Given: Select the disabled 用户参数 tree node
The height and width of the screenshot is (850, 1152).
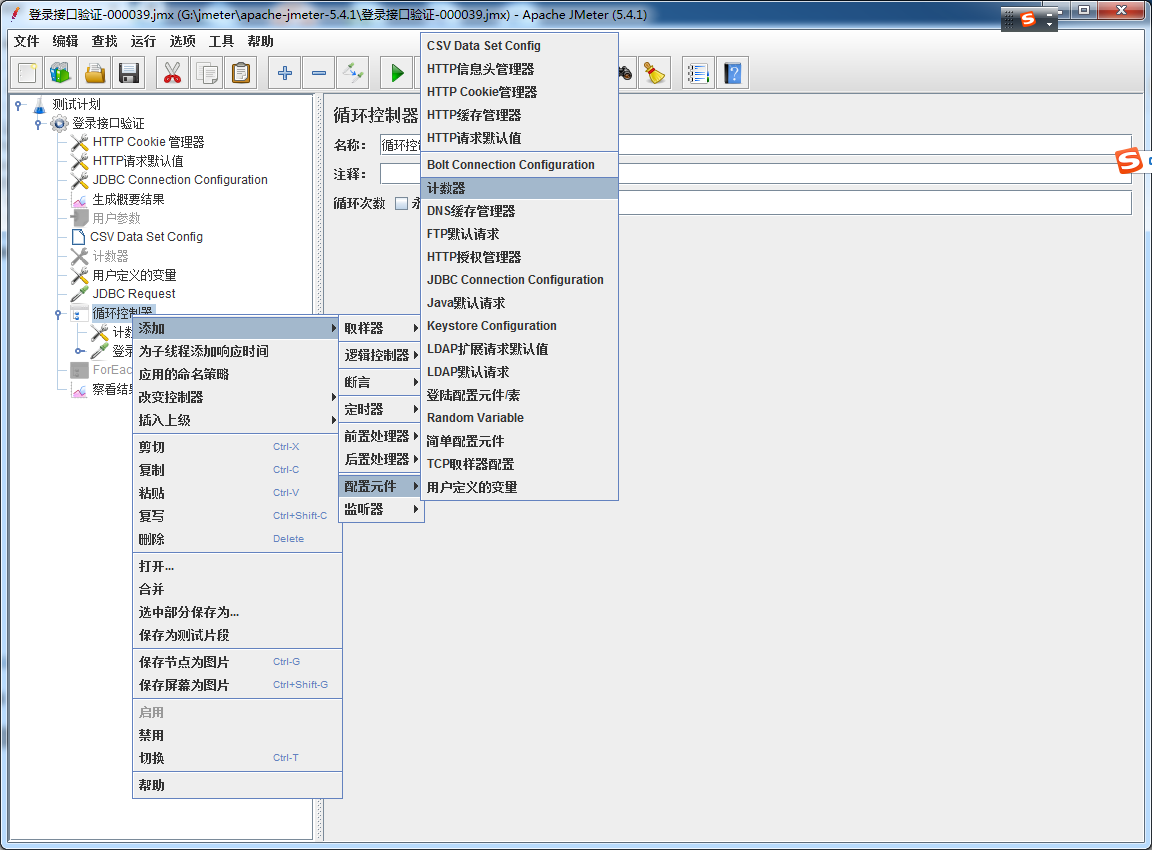Looking at the screenshot, I should pos(115,218).
